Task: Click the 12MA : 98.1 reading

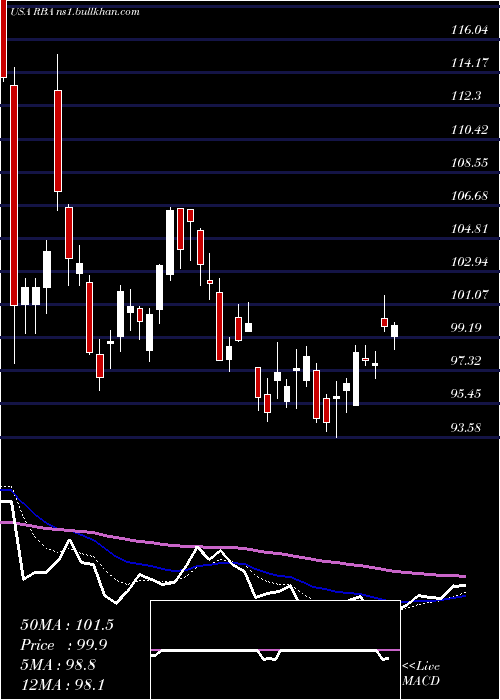Action: [64, 684]
